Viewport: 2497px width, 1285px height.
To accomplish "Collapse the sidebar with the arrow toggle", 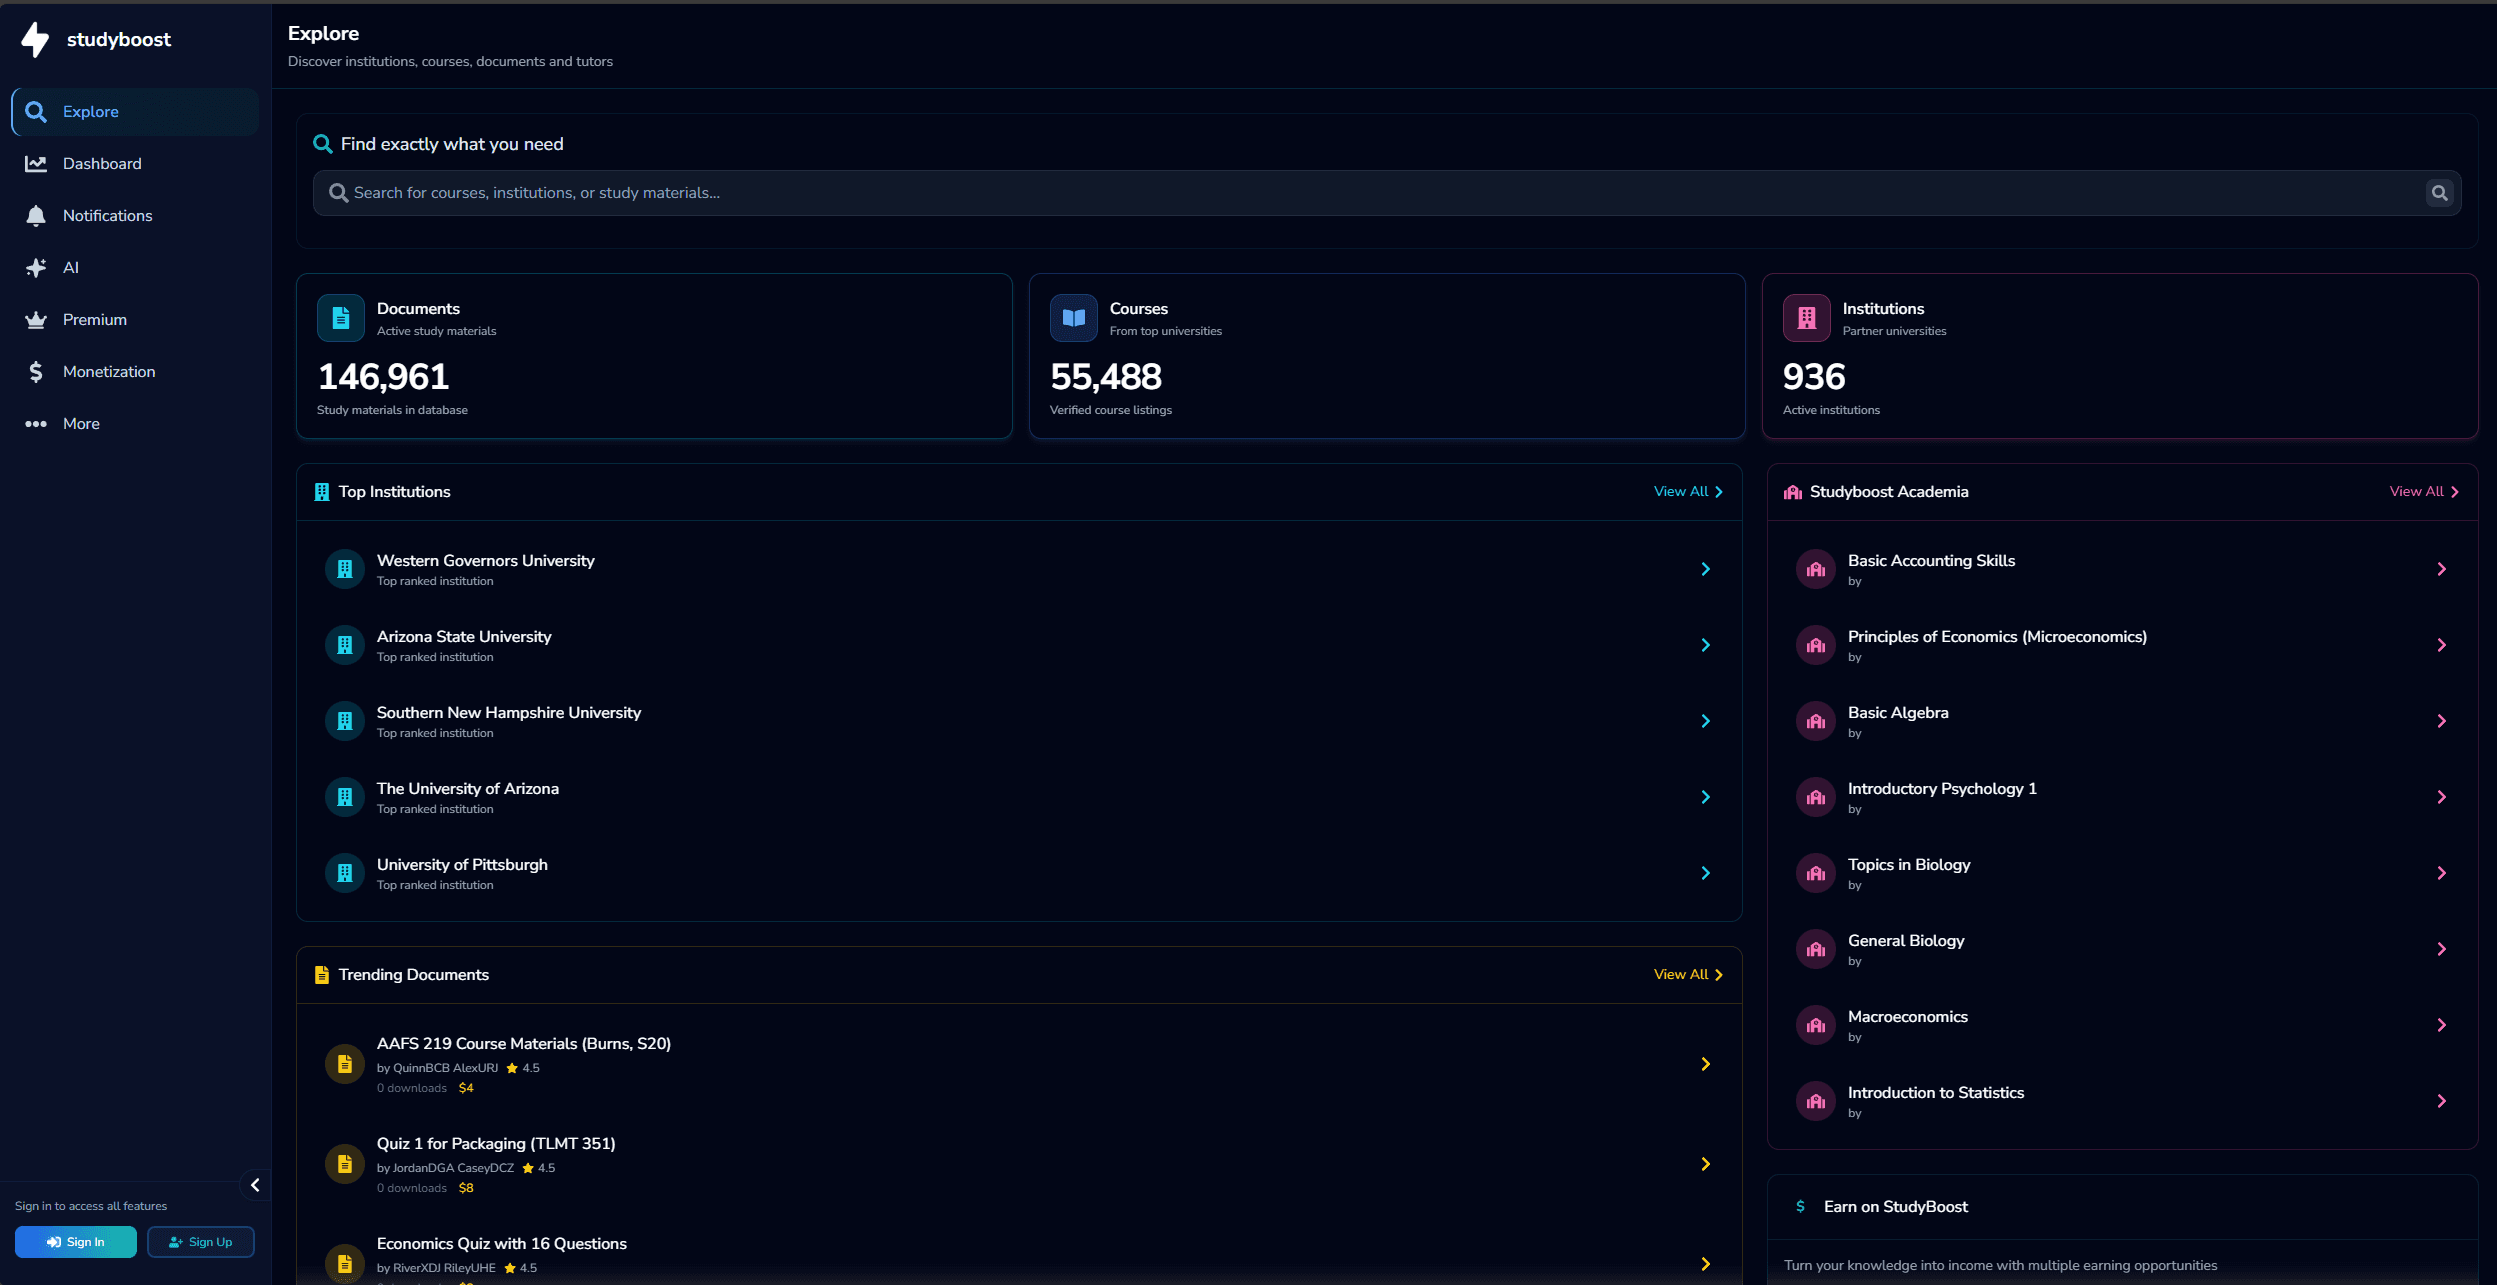I will coord(255,1185).
